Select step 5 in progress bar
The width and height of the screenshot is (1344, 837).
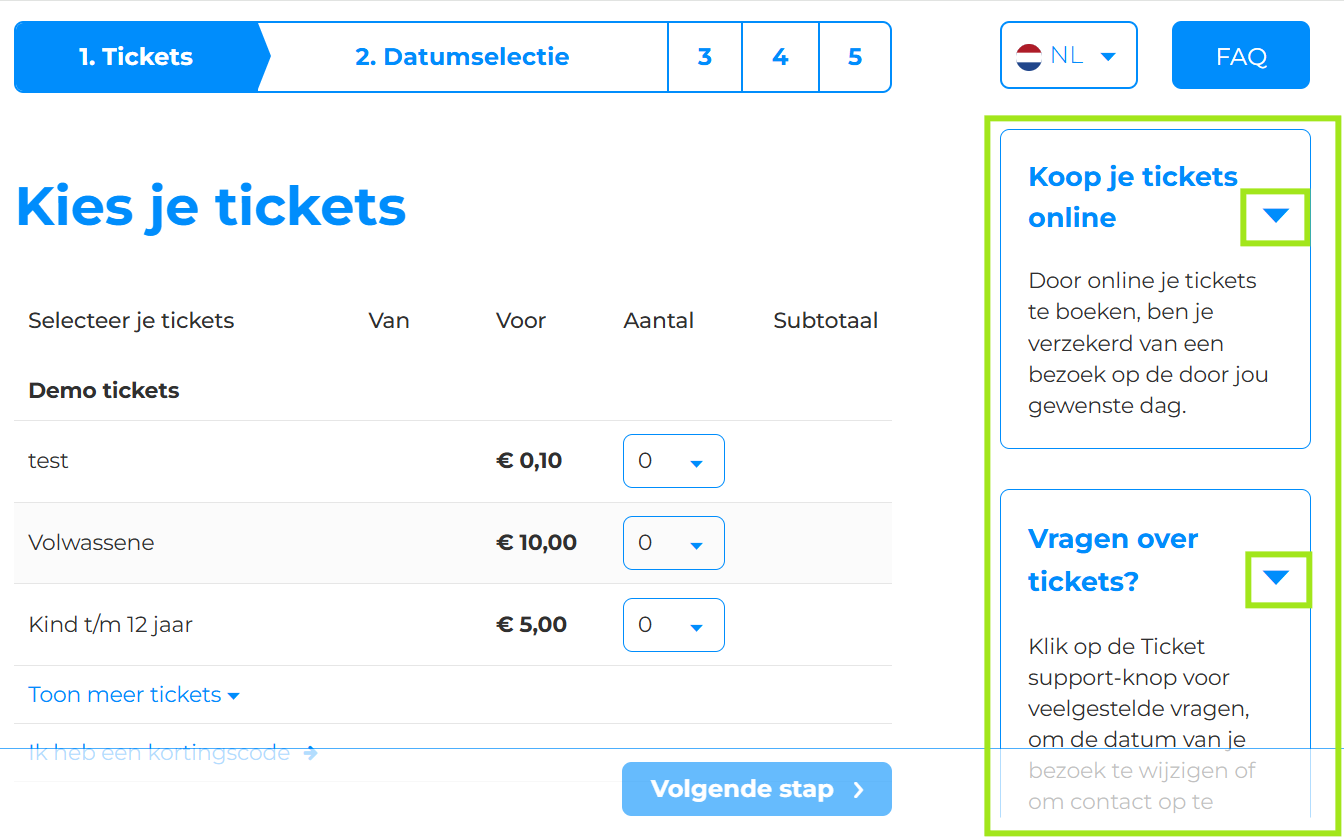coord(855,57)
